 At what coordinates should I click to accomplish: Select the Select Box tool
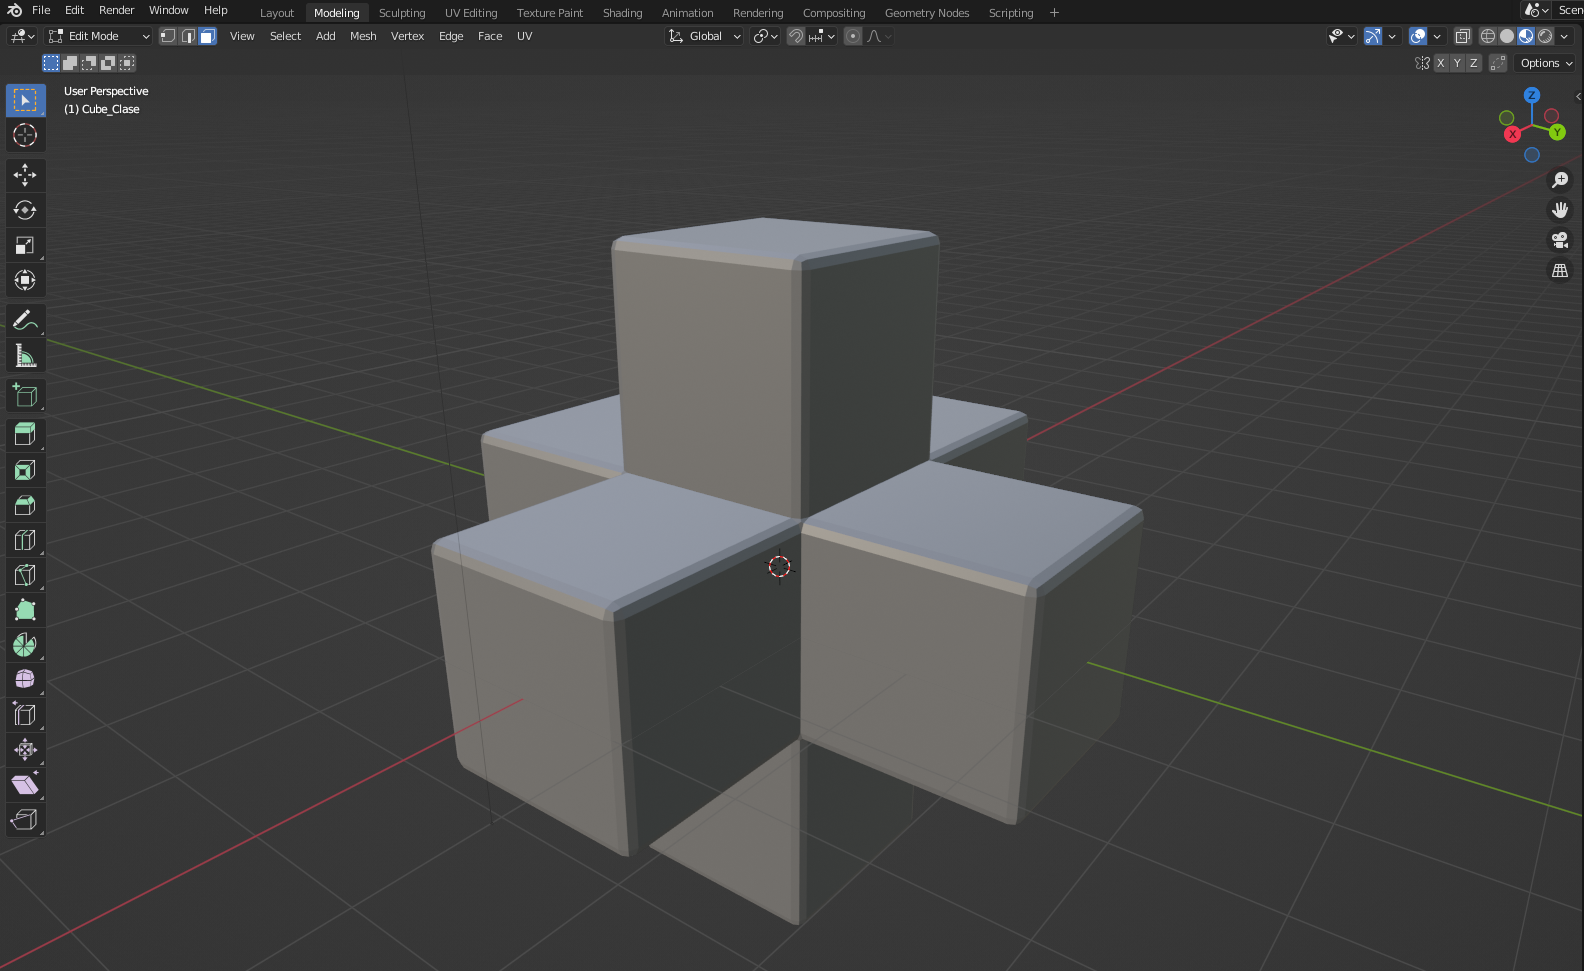pyautogui.click(x=25, y=100)
